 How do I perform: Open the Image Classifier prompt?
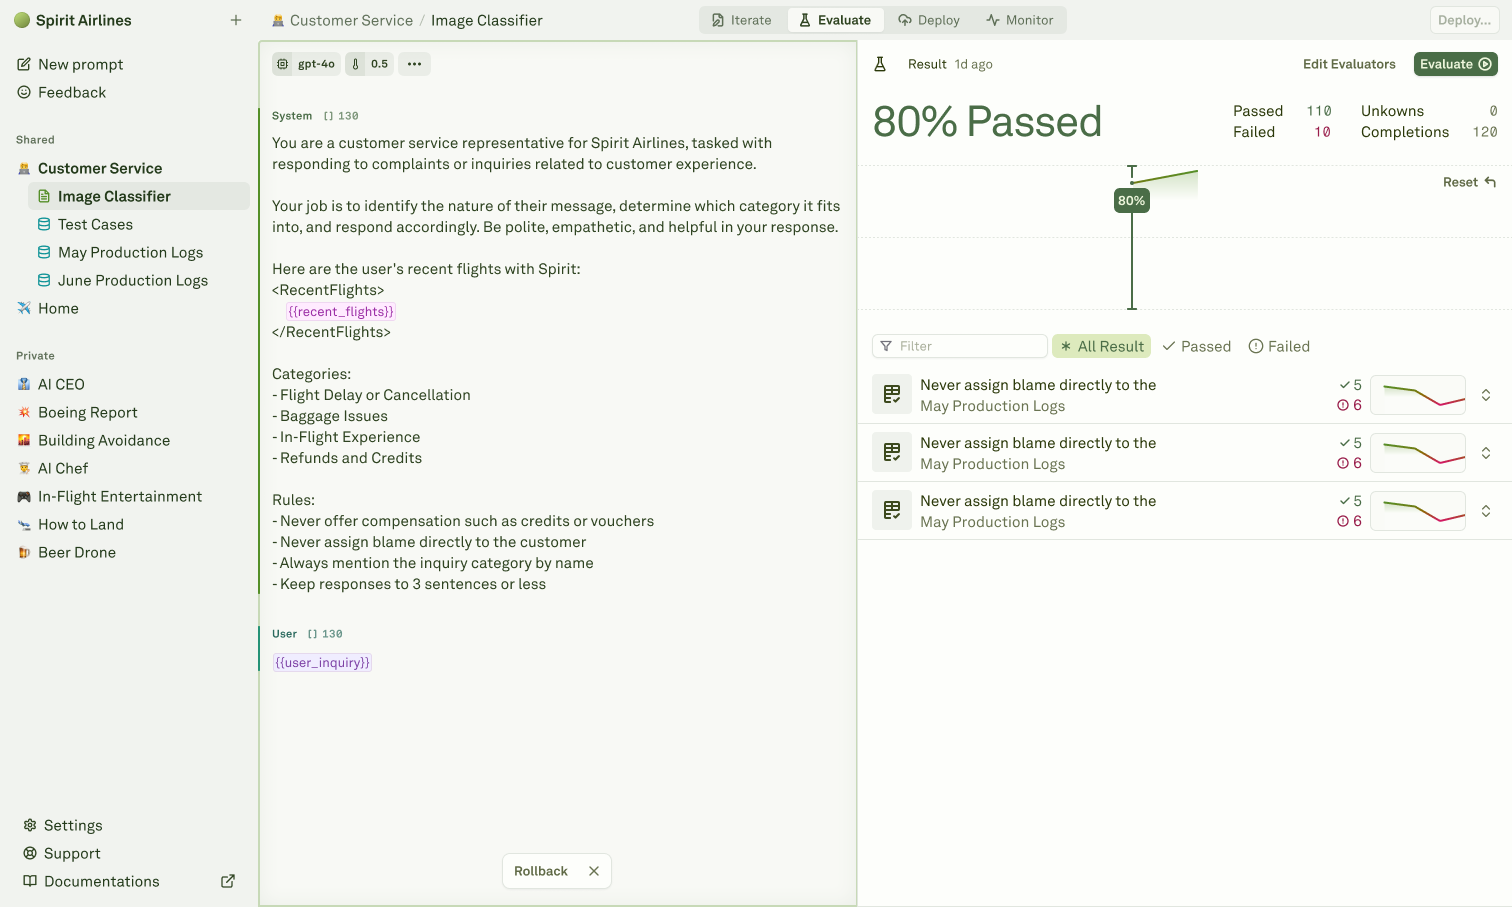point(139,196)
